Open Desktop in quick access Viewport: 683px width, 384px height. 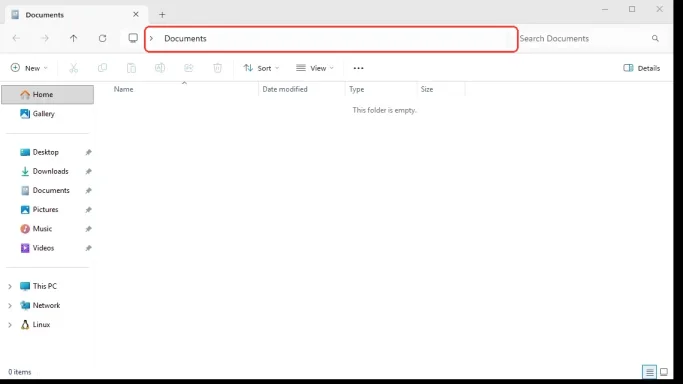coord(47,152)
